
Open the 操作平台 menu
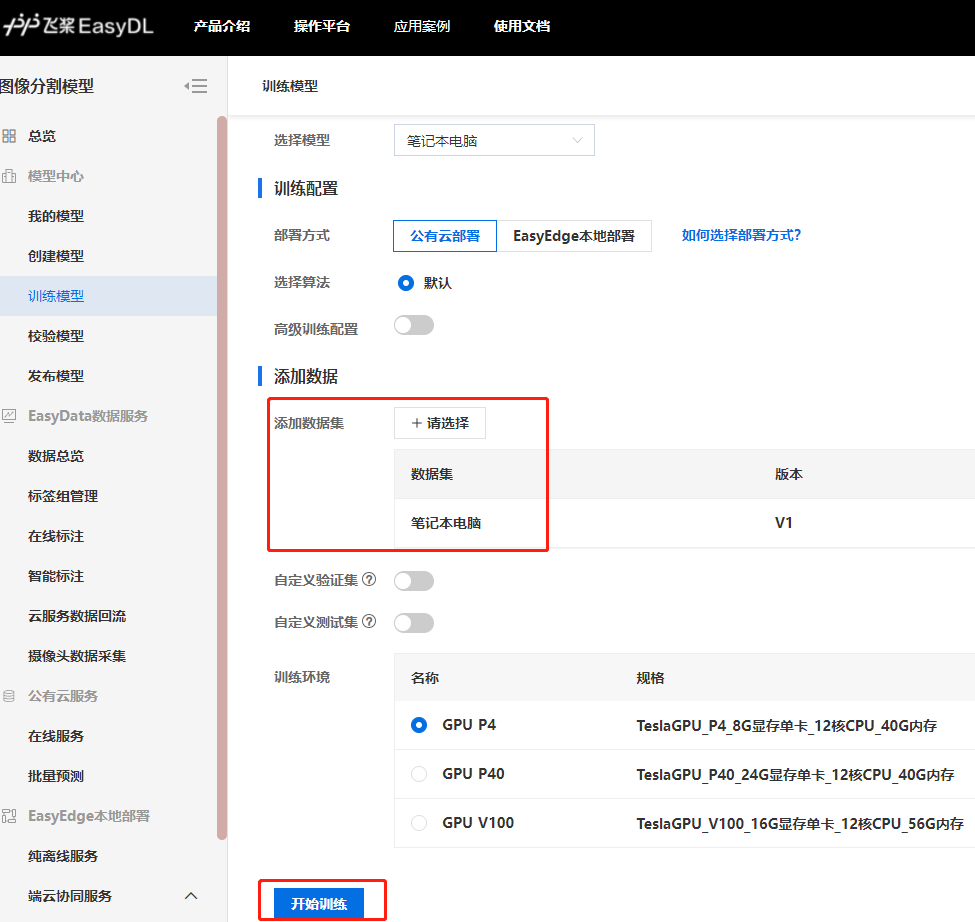coord(321,28)
